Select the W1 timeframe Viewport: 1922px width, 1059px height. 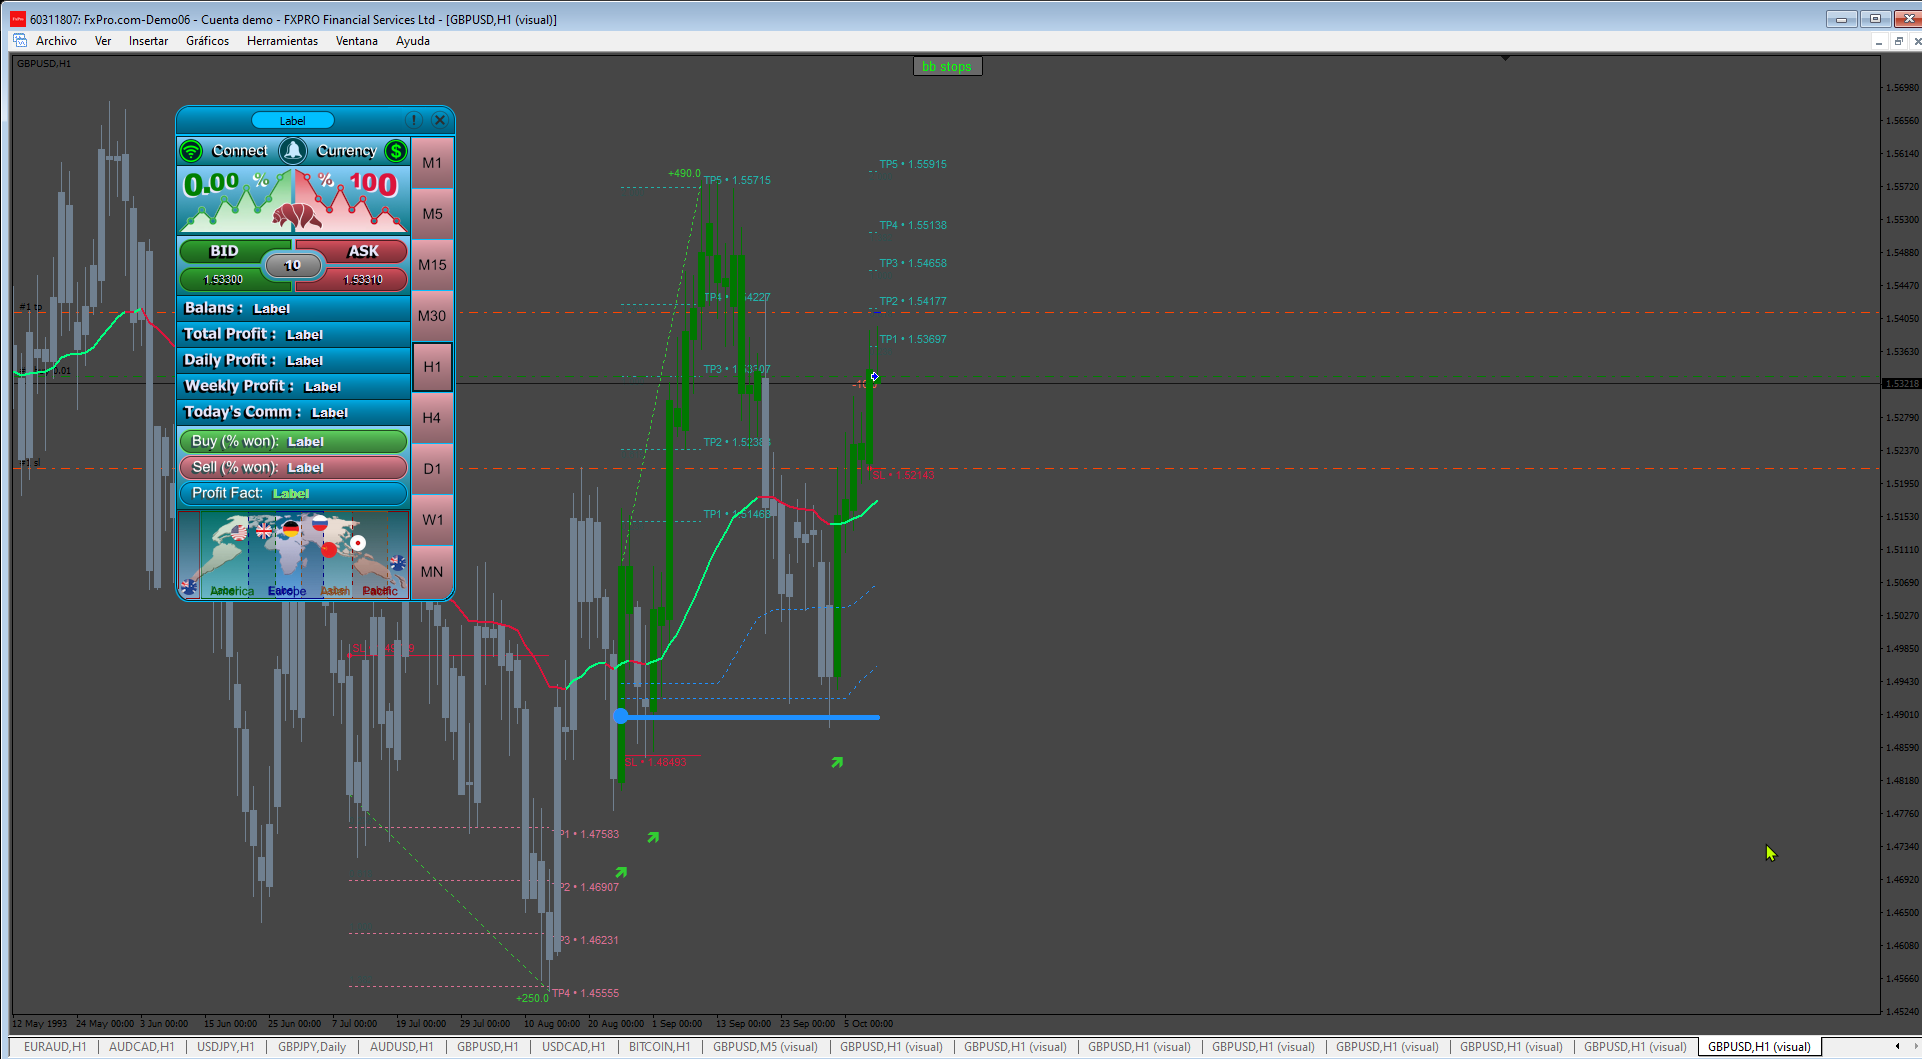[x=432, y=519]
